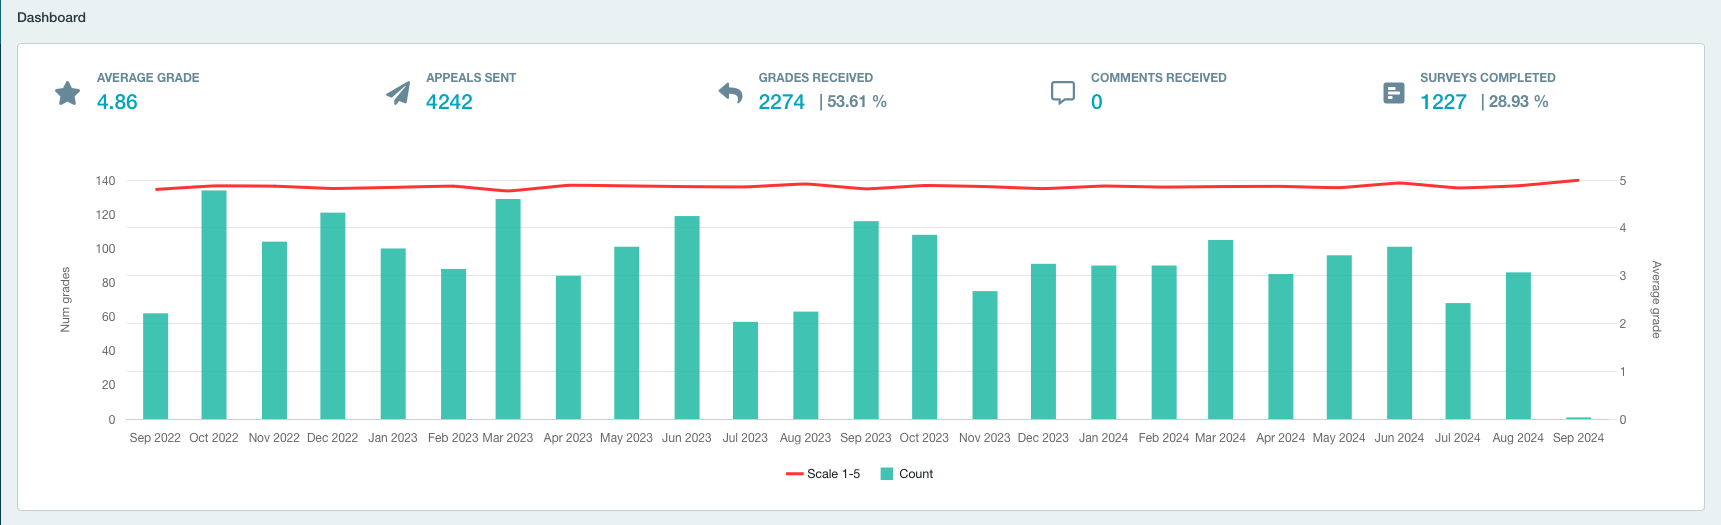Click the star icon beside Average Grade
1721x525 pixels.
point(67,93)
